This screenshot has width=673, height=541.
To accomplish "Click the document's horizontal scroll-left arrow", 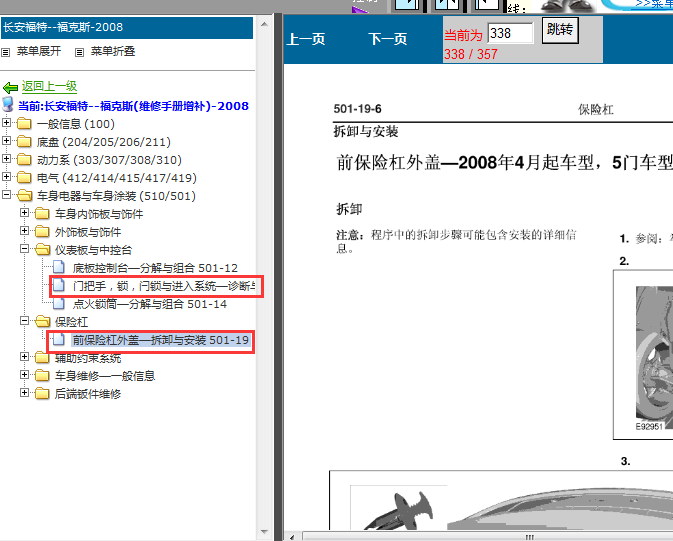I will [x=292, y=537].
